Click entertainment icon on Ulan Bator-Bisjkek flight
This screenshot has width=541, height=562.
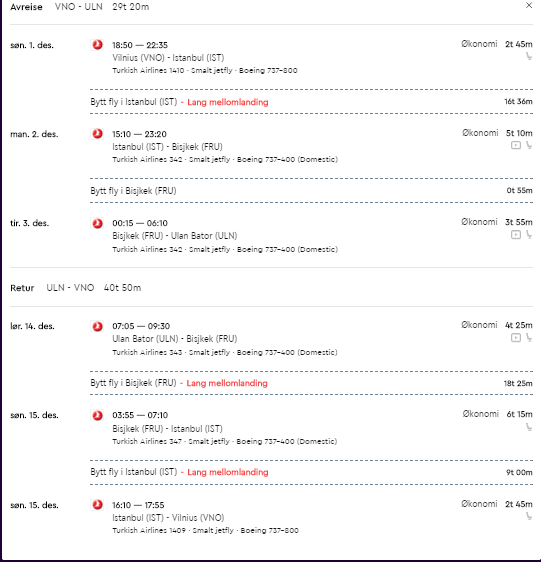pos(516,338)
